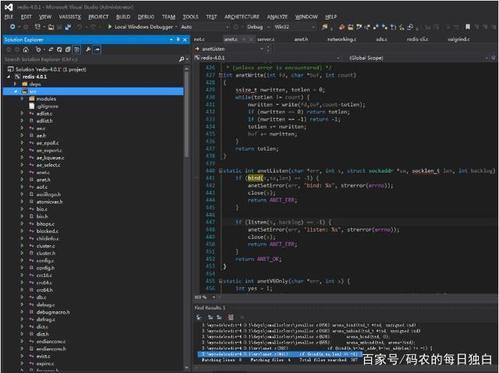Viewport: 499px width, 373px height.
Task: Collapse the anetWrite function outline
Action: pyautogui.click(x=221, y=75)
